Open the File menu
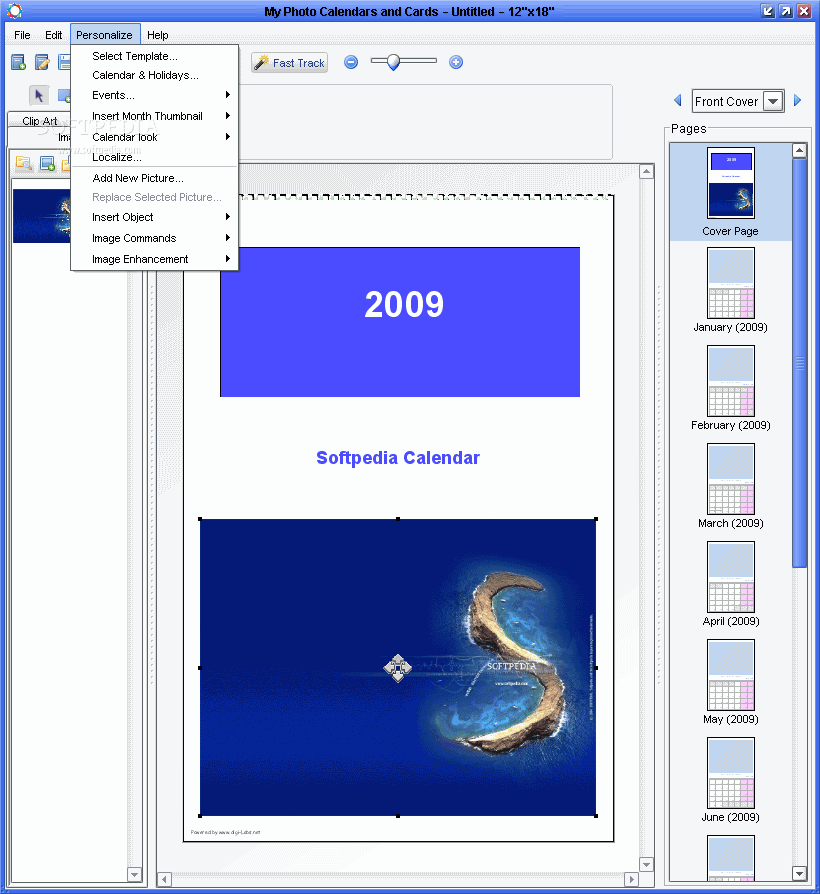820x894 pixels. pos(22,35)
